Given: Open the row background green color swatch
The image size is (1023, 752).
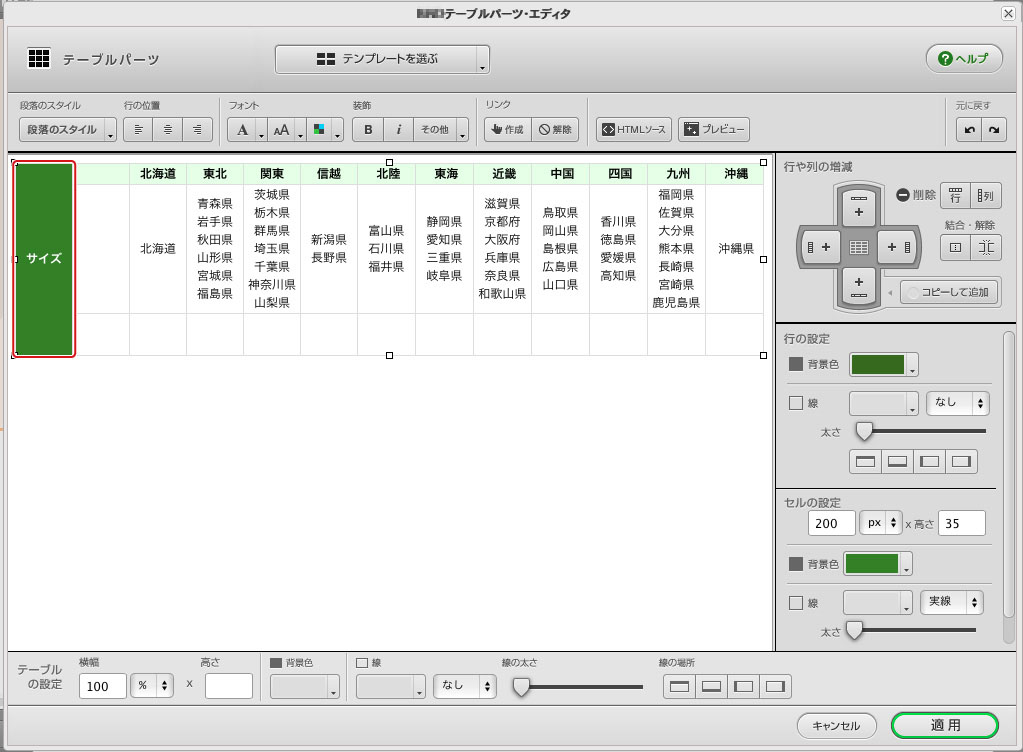Looking at the screenshot, I should (883, 365).
